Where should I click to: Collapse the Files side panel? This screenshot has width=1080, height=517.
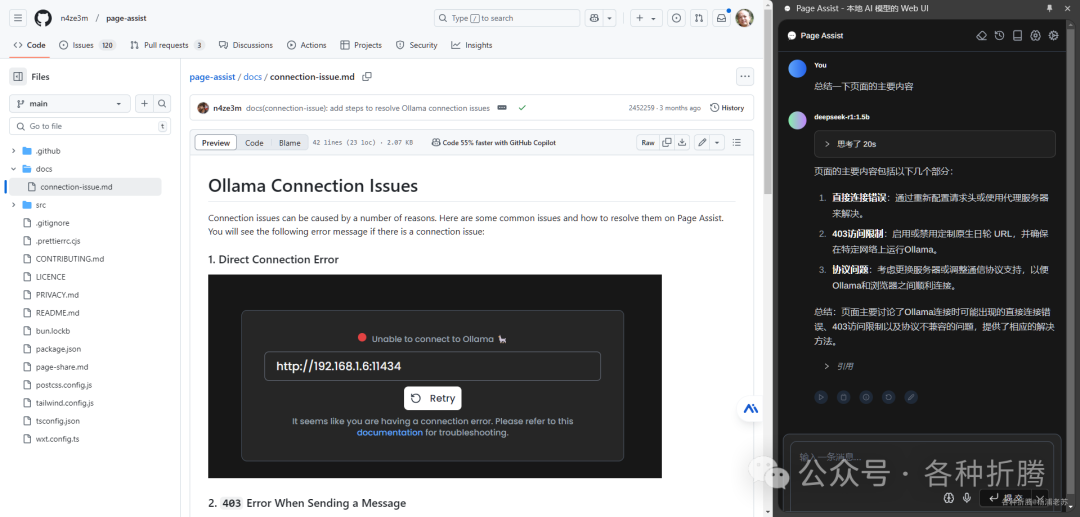coord(18,76)
